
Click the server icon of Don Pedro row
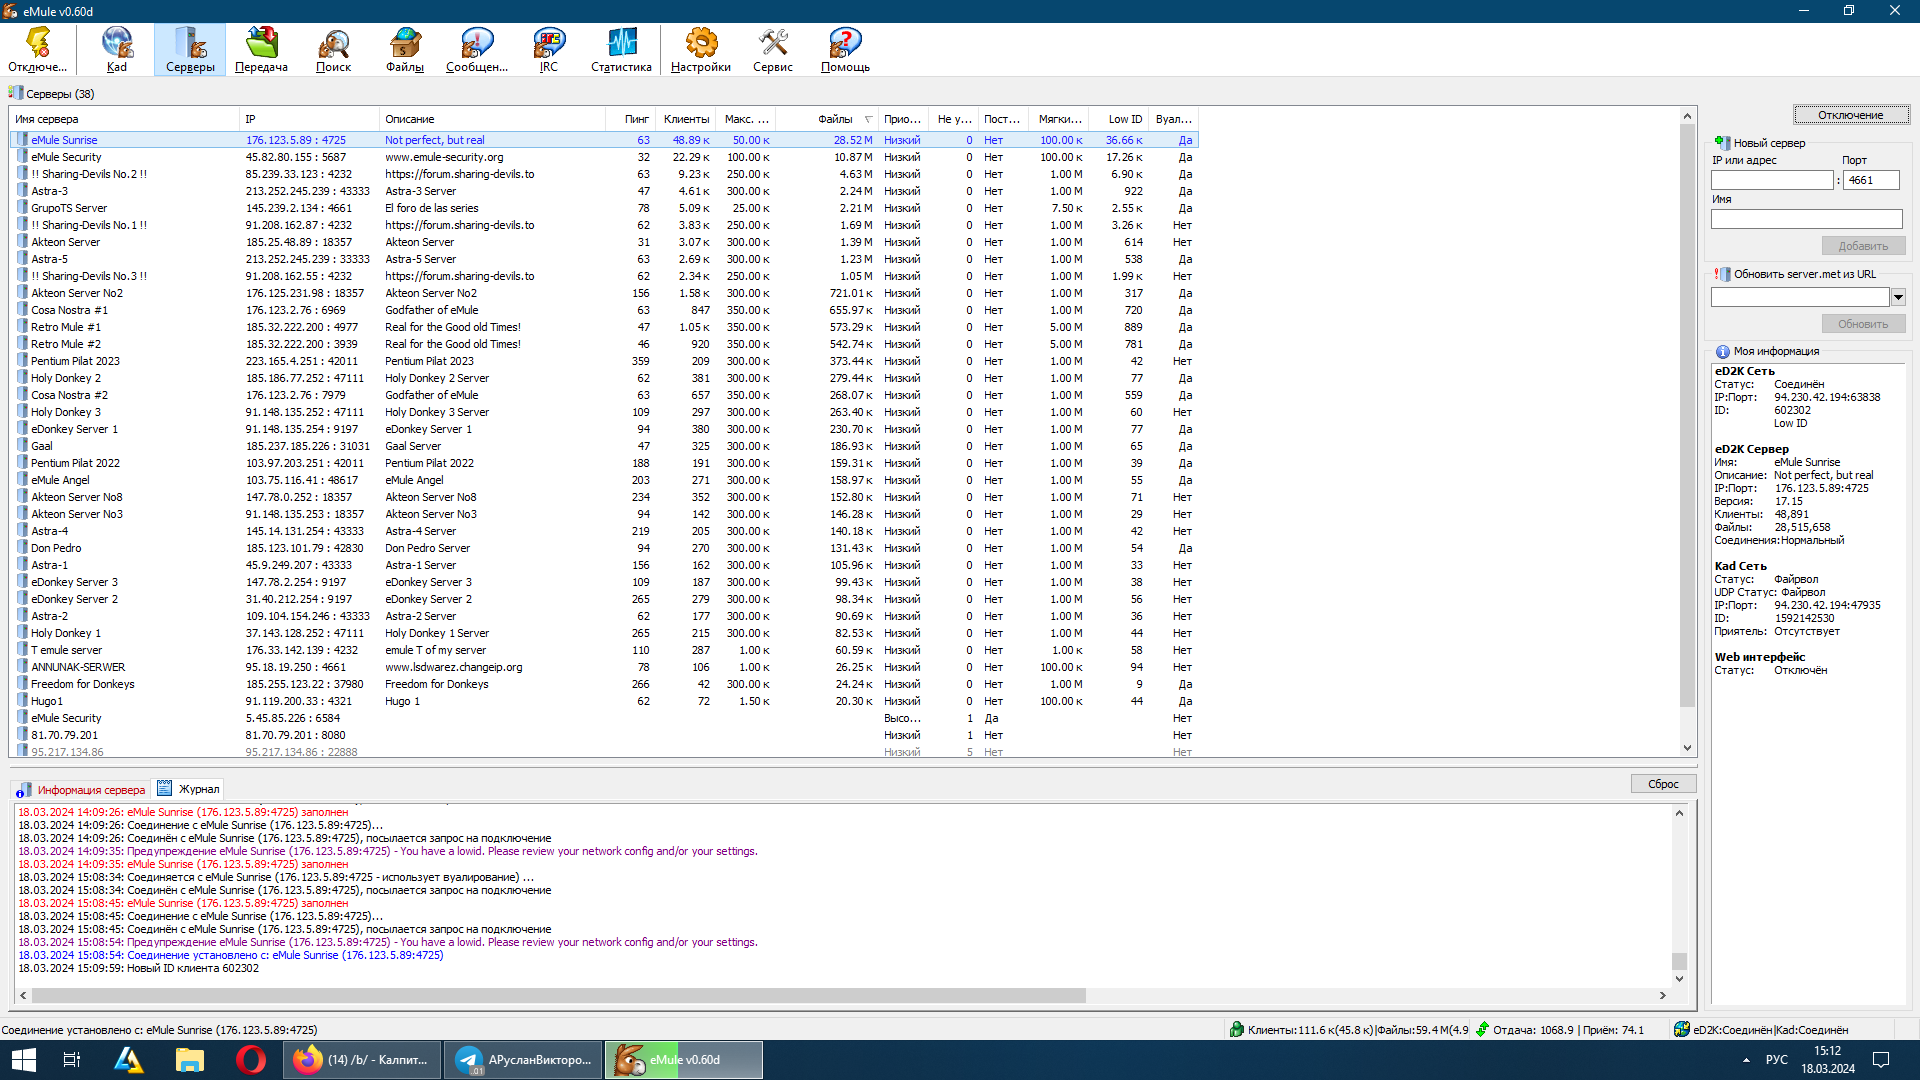(x=22, y=548)
